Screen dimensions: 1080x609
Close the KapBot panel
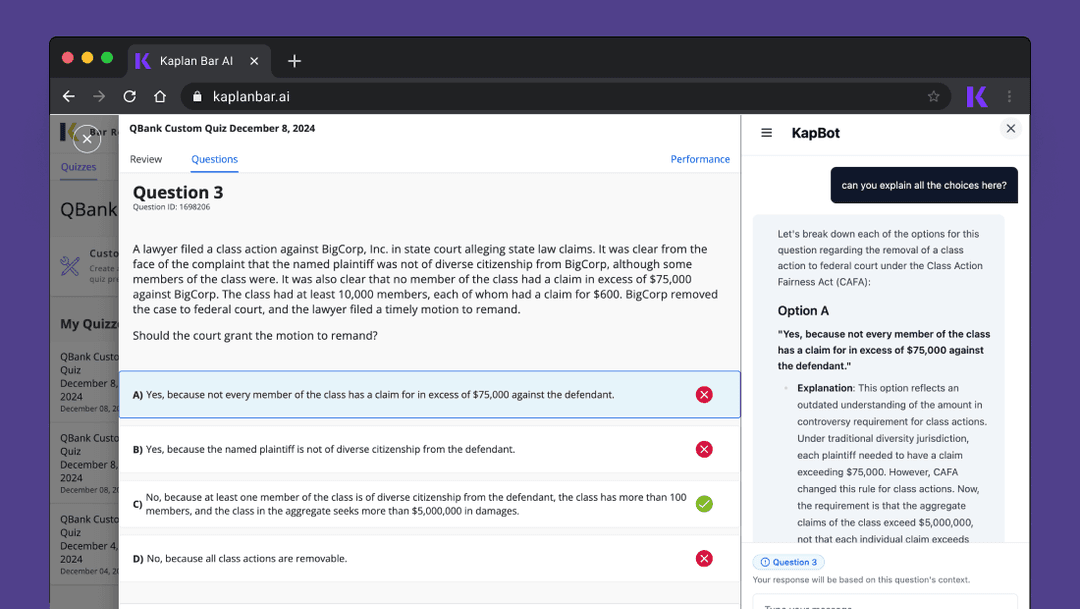pyautogui.click(x=1010, y=128)
